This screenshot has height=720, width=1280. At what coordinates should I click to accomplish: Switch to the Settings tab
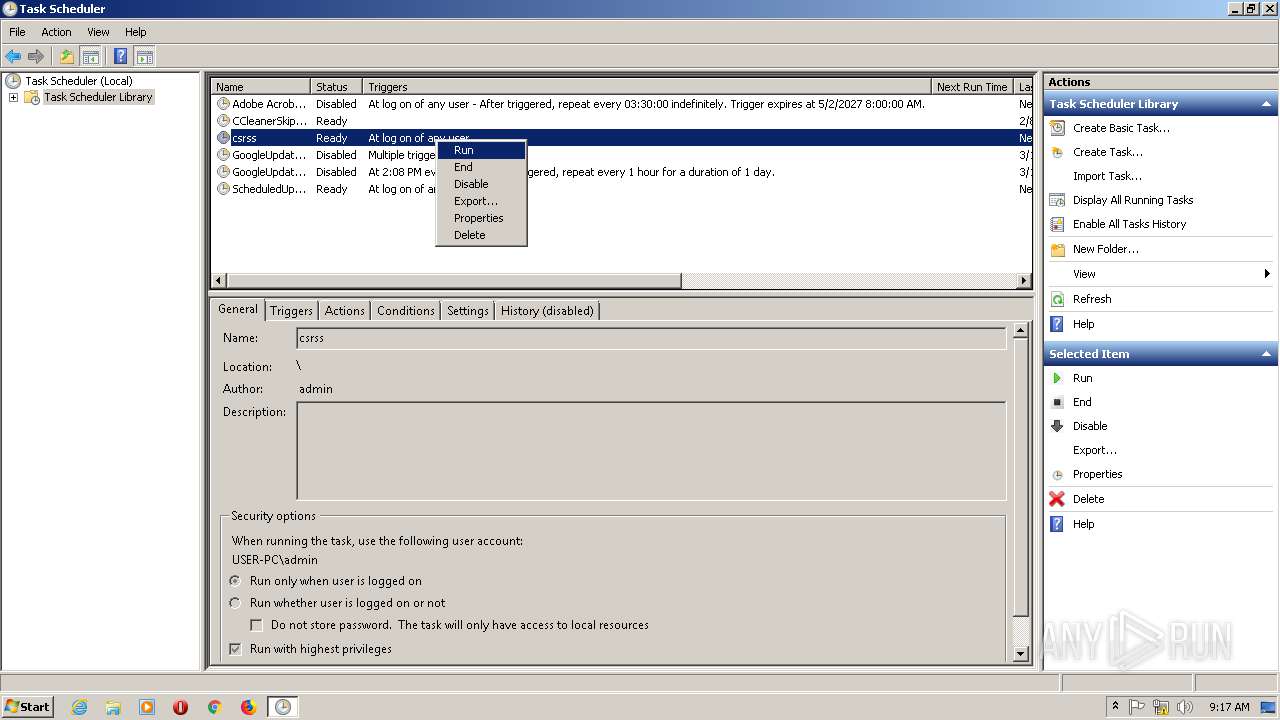click(467, 311)
